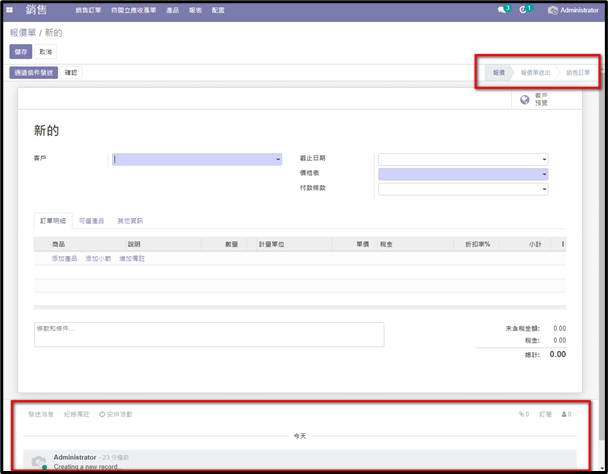Open the 截止日期 expiration date dropdown

point(463,159)
